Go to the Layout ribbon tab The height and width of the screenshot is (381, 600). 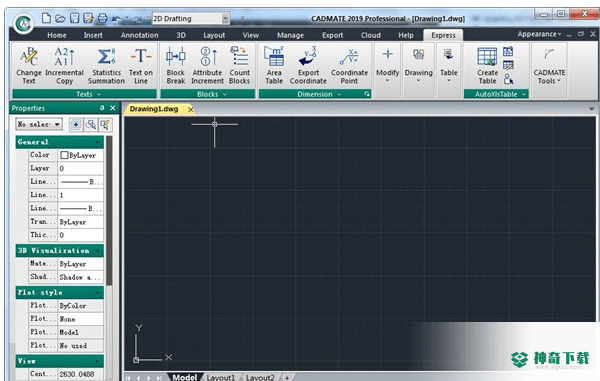click(x=214, y=35)
